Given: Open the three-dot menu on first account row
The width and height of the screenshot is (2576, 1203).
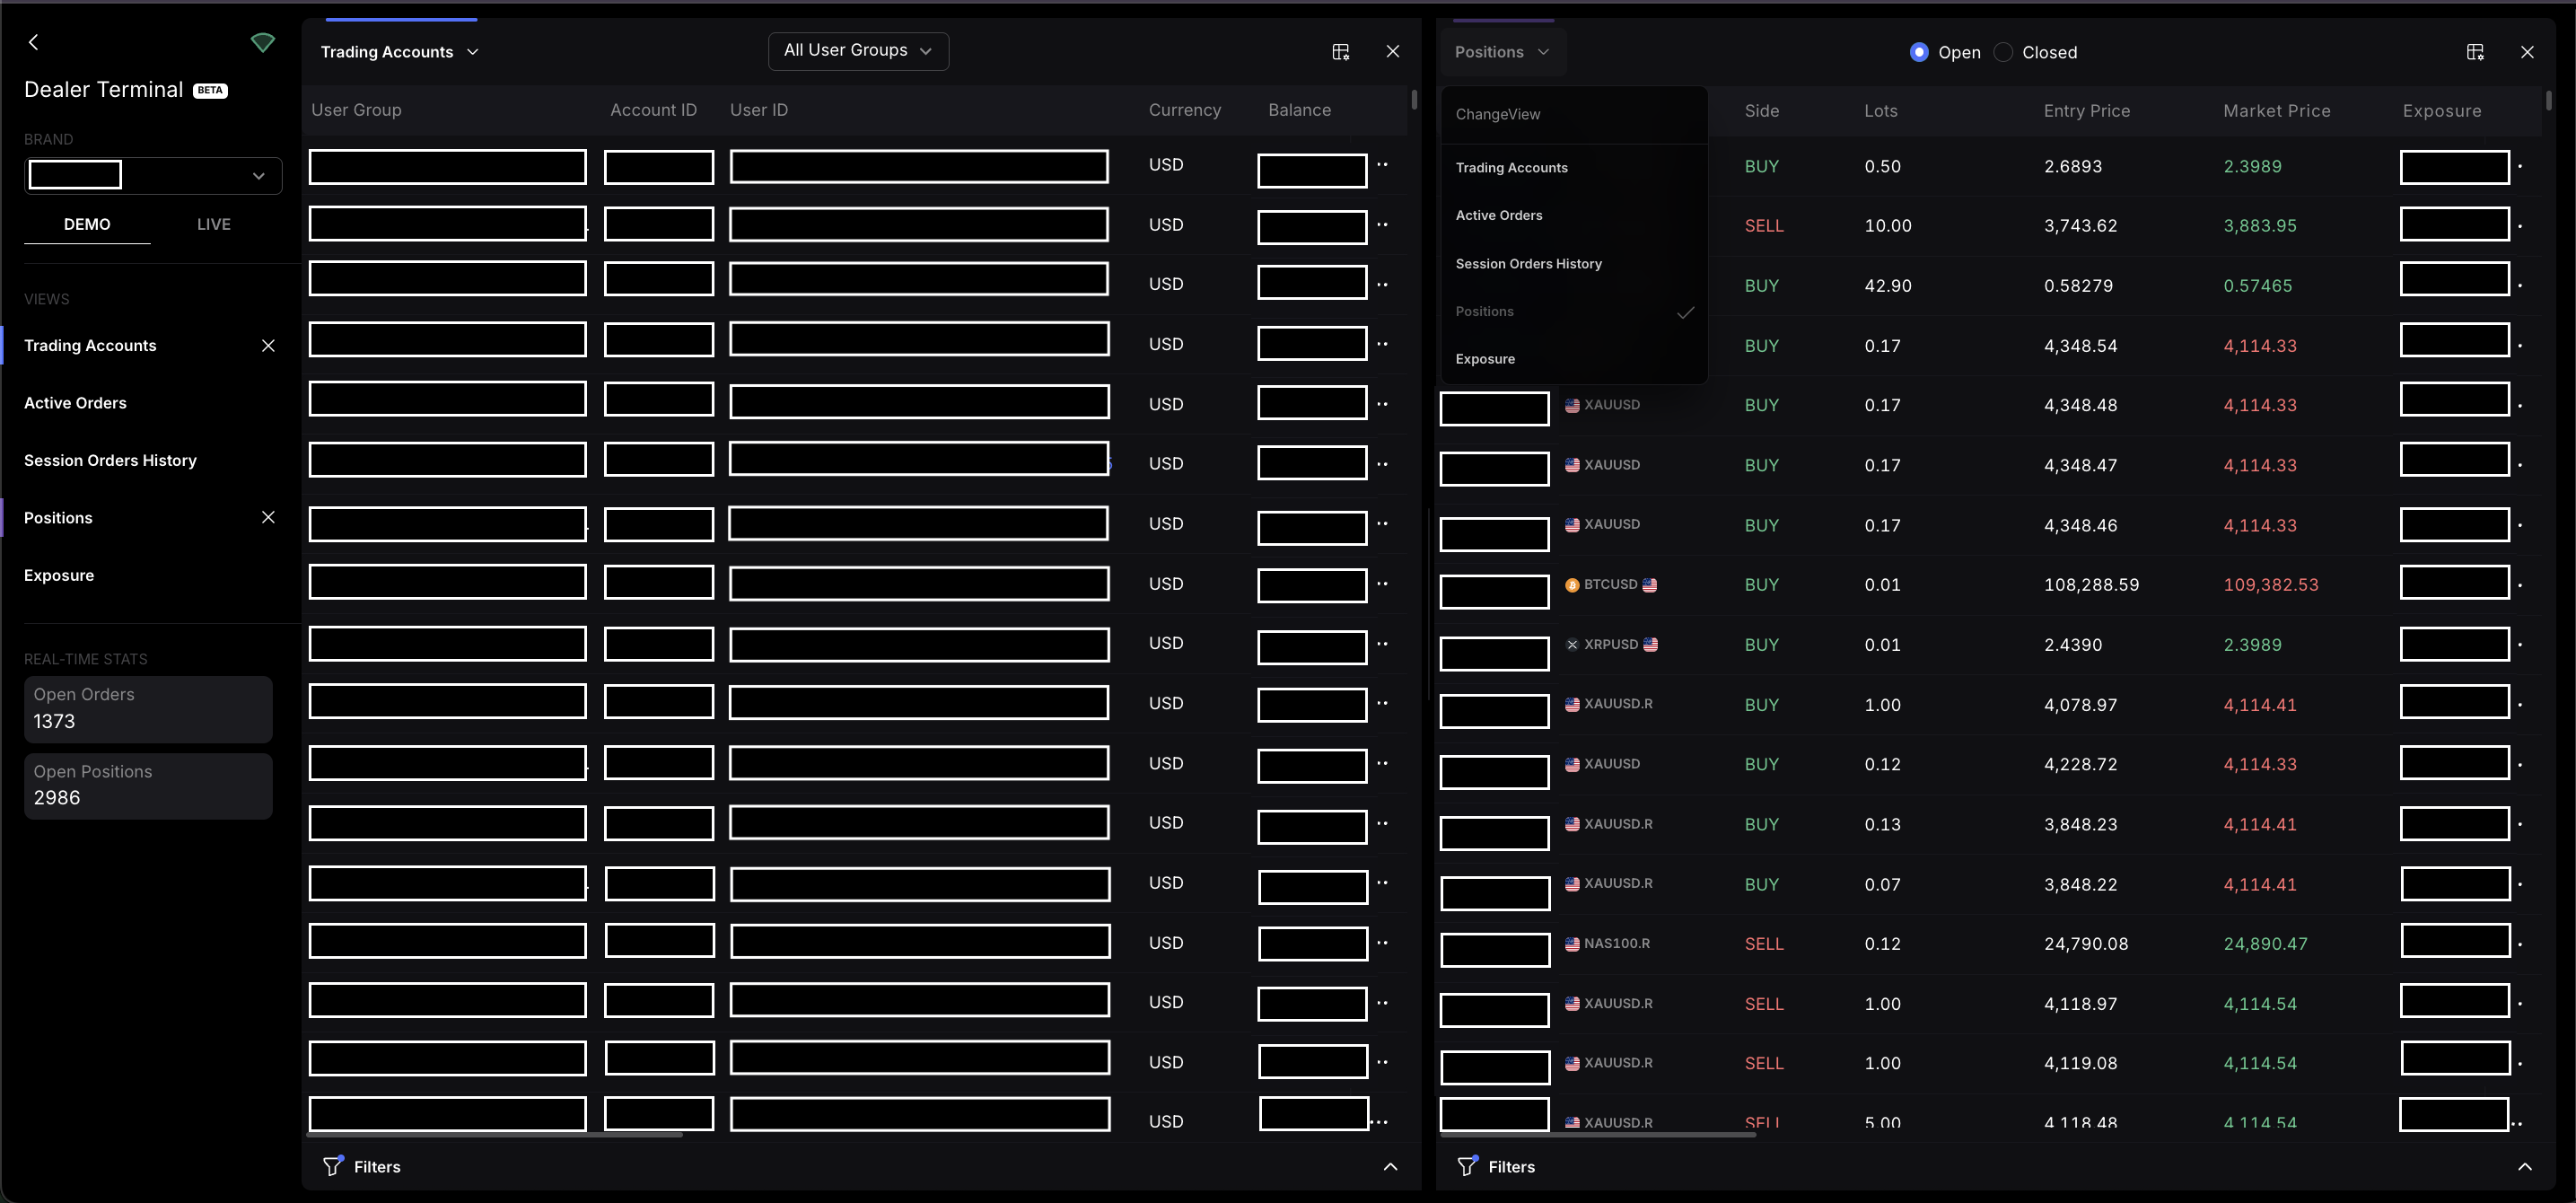Looking at the screenshot, I should [1382, 165].
